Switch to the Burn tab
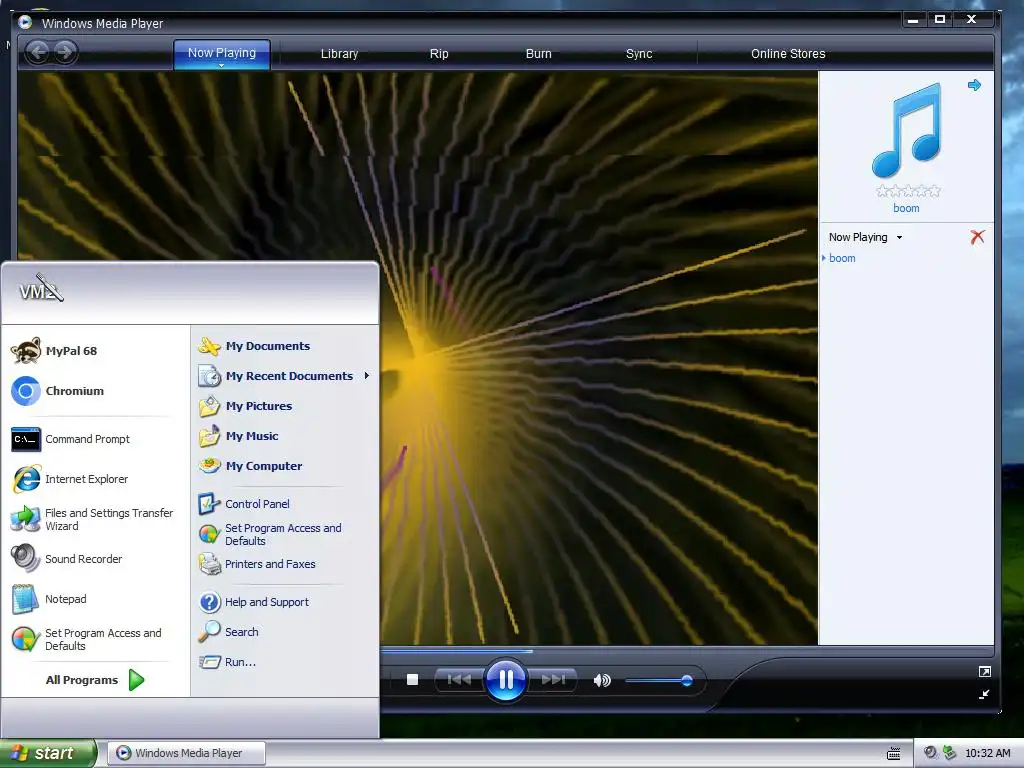This screenshot has width=1024, height=768. [538, 54]
